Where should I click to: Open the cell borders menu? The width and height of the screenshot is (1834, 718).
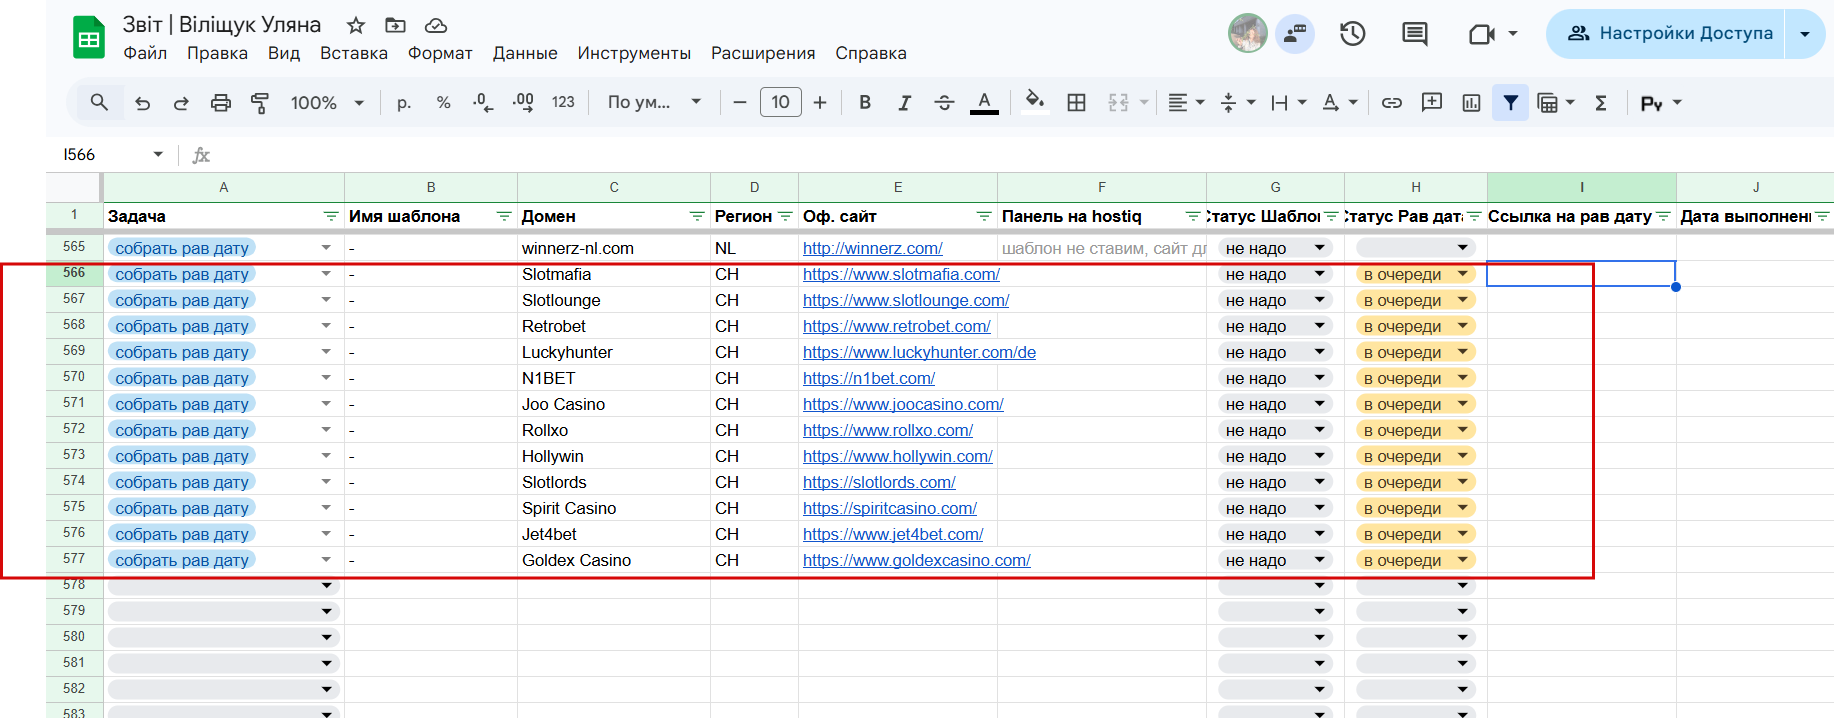1076,102
